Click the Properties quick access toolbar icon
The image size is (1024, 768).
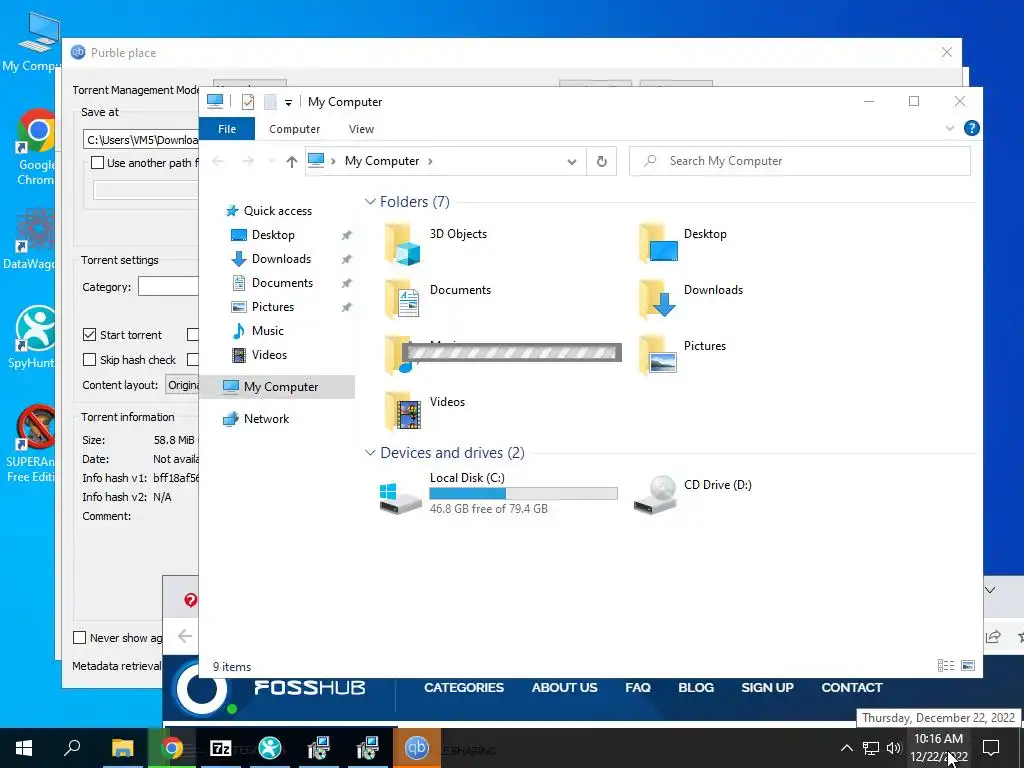(248, 102)
